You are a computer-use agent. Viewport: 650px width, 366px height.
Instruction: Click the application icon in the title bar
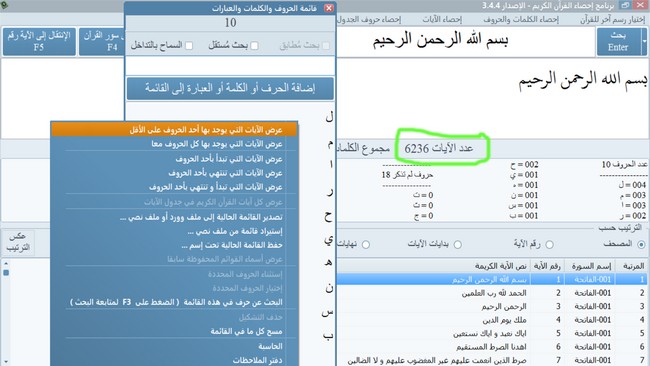coord(4,5)
